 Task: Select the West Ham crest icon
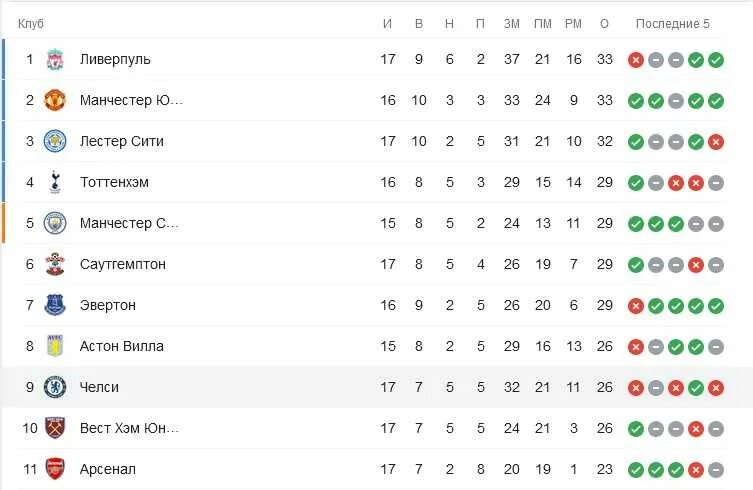click(55, 428)
